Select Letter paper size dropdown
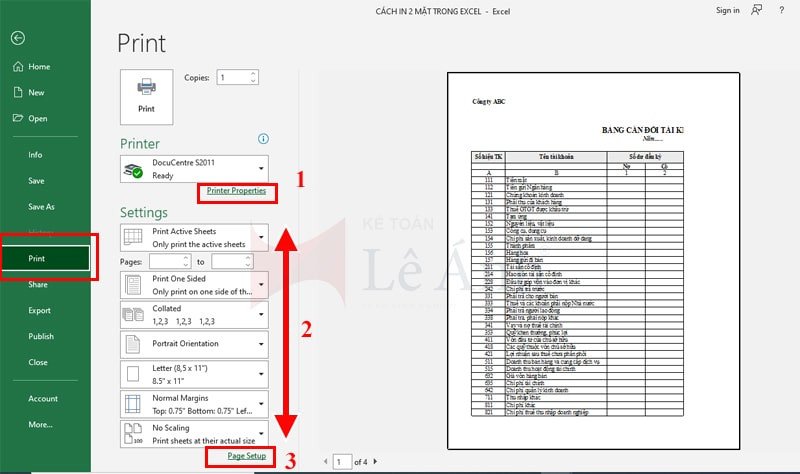 tap(194, 374)
